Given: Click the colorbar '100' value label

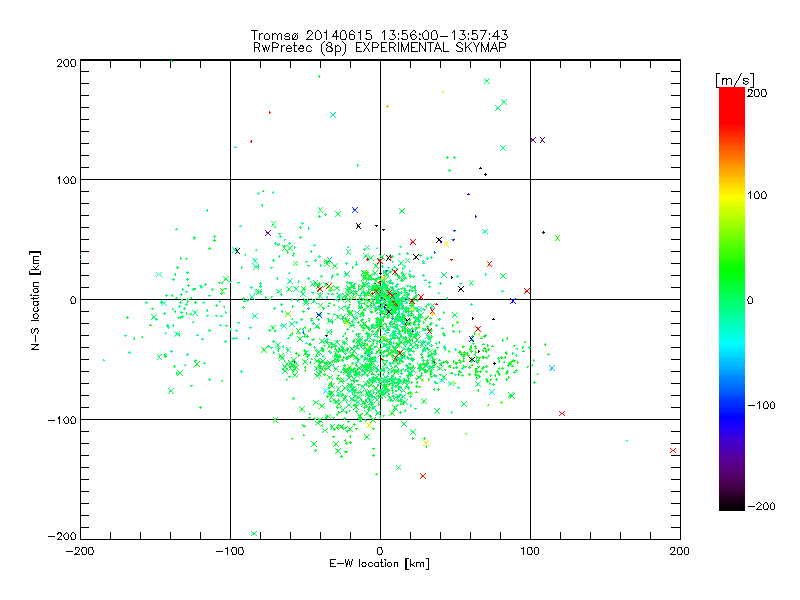Looking at the screenshot, I should [x=757, y=195].
